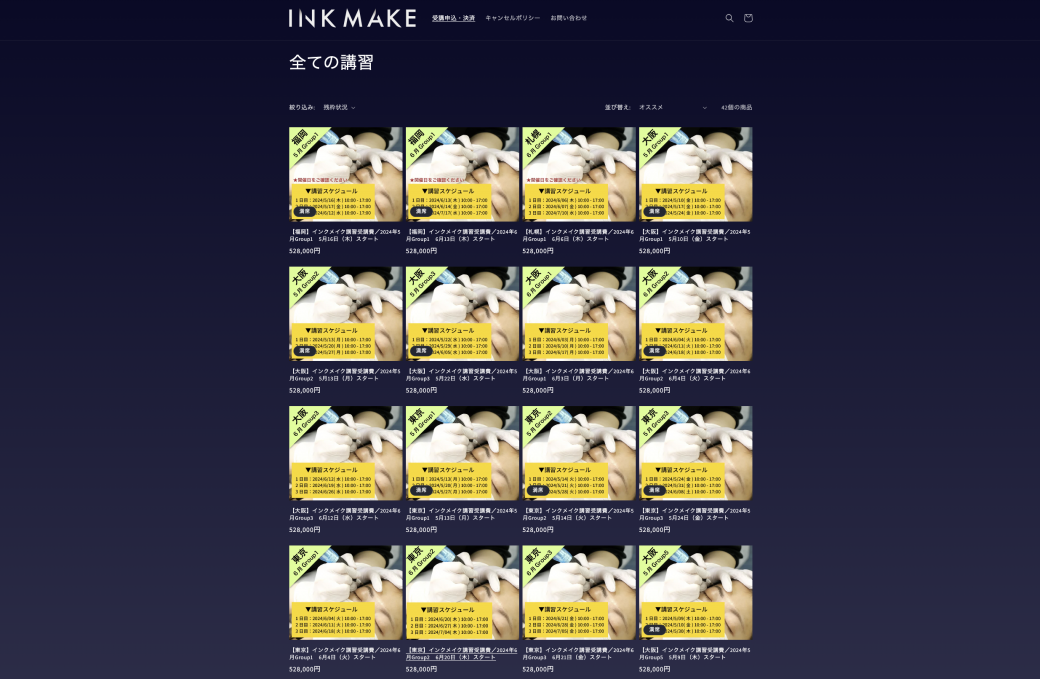Open the 大阪 5月 Group1 course thumbnail
Screen dimensions: 1040x679
tap(696, 174)
